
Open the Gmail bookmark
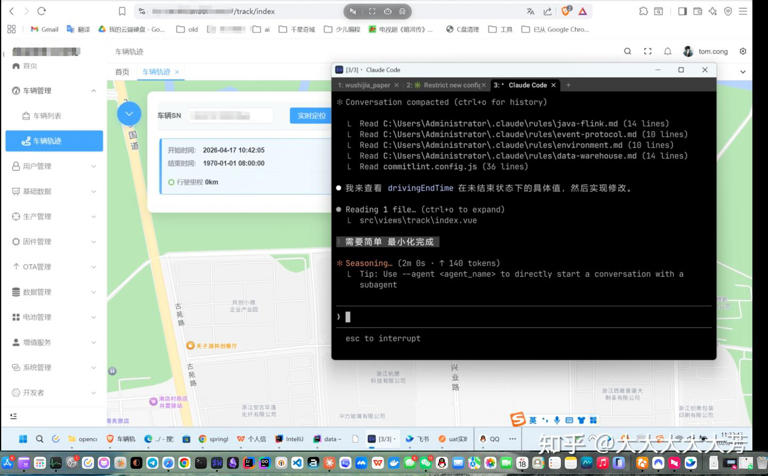click(x=44, y=29)
